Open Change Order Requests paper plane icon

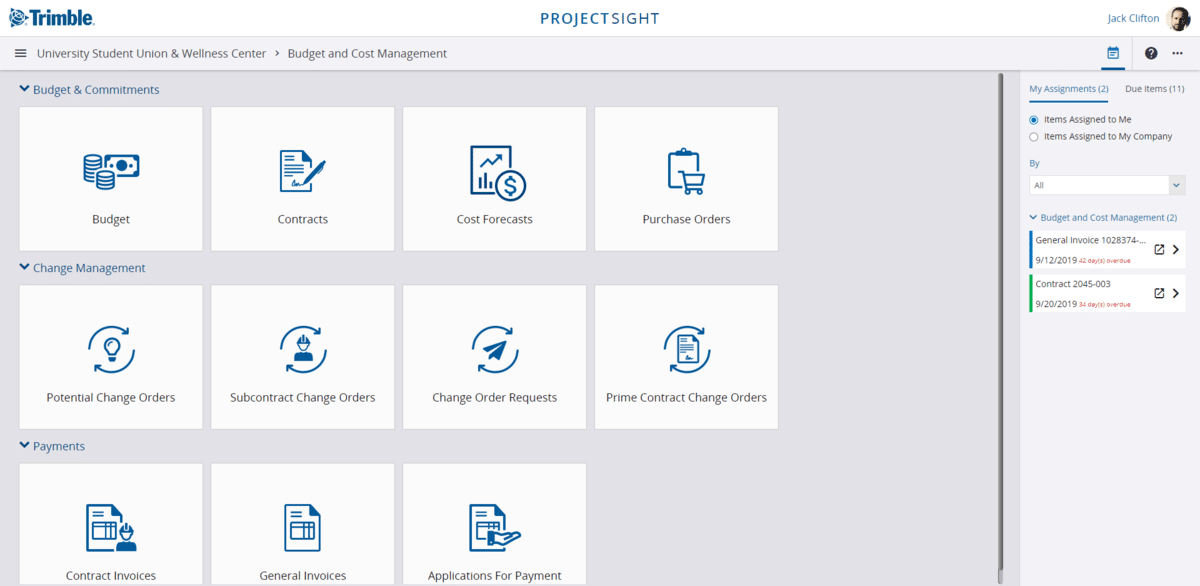tap(494, 350)
